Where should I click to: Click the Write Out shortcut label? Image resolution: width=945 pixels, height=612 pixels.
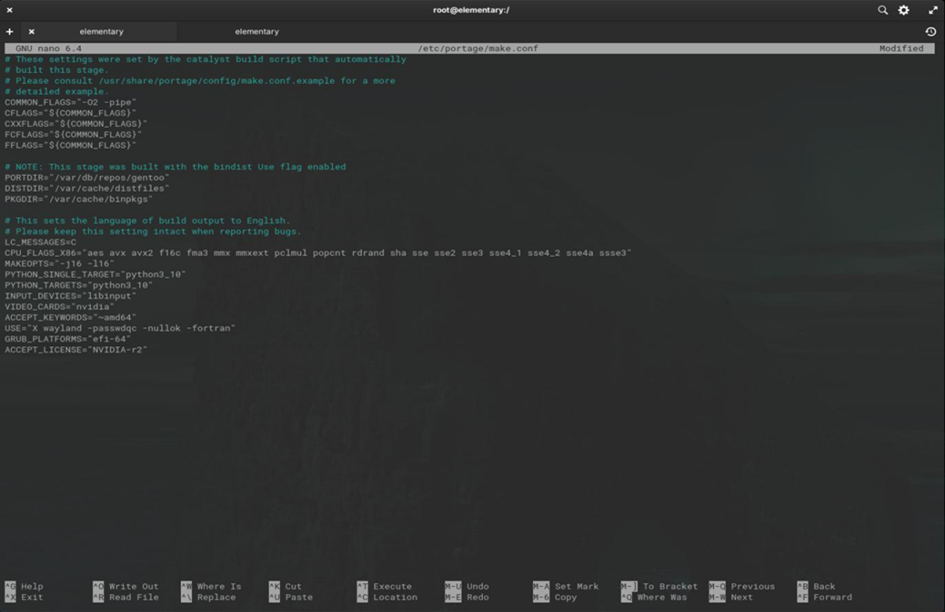click(x=133, y=587)
